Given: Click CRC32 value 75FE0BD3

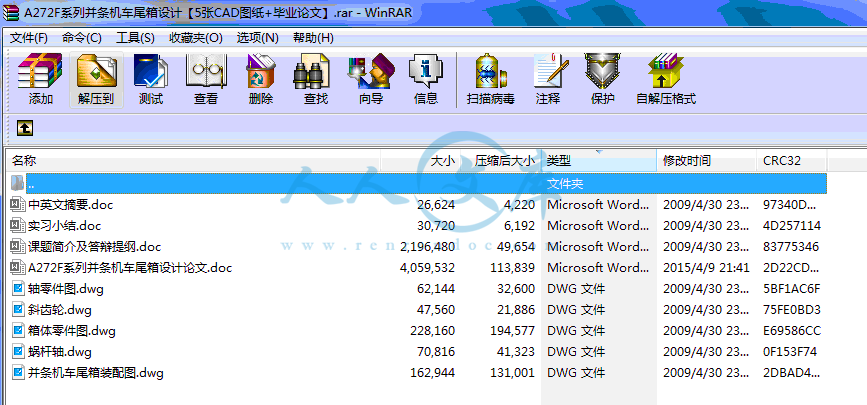Looking at the screenshot, I should click(x=792, y=310).
